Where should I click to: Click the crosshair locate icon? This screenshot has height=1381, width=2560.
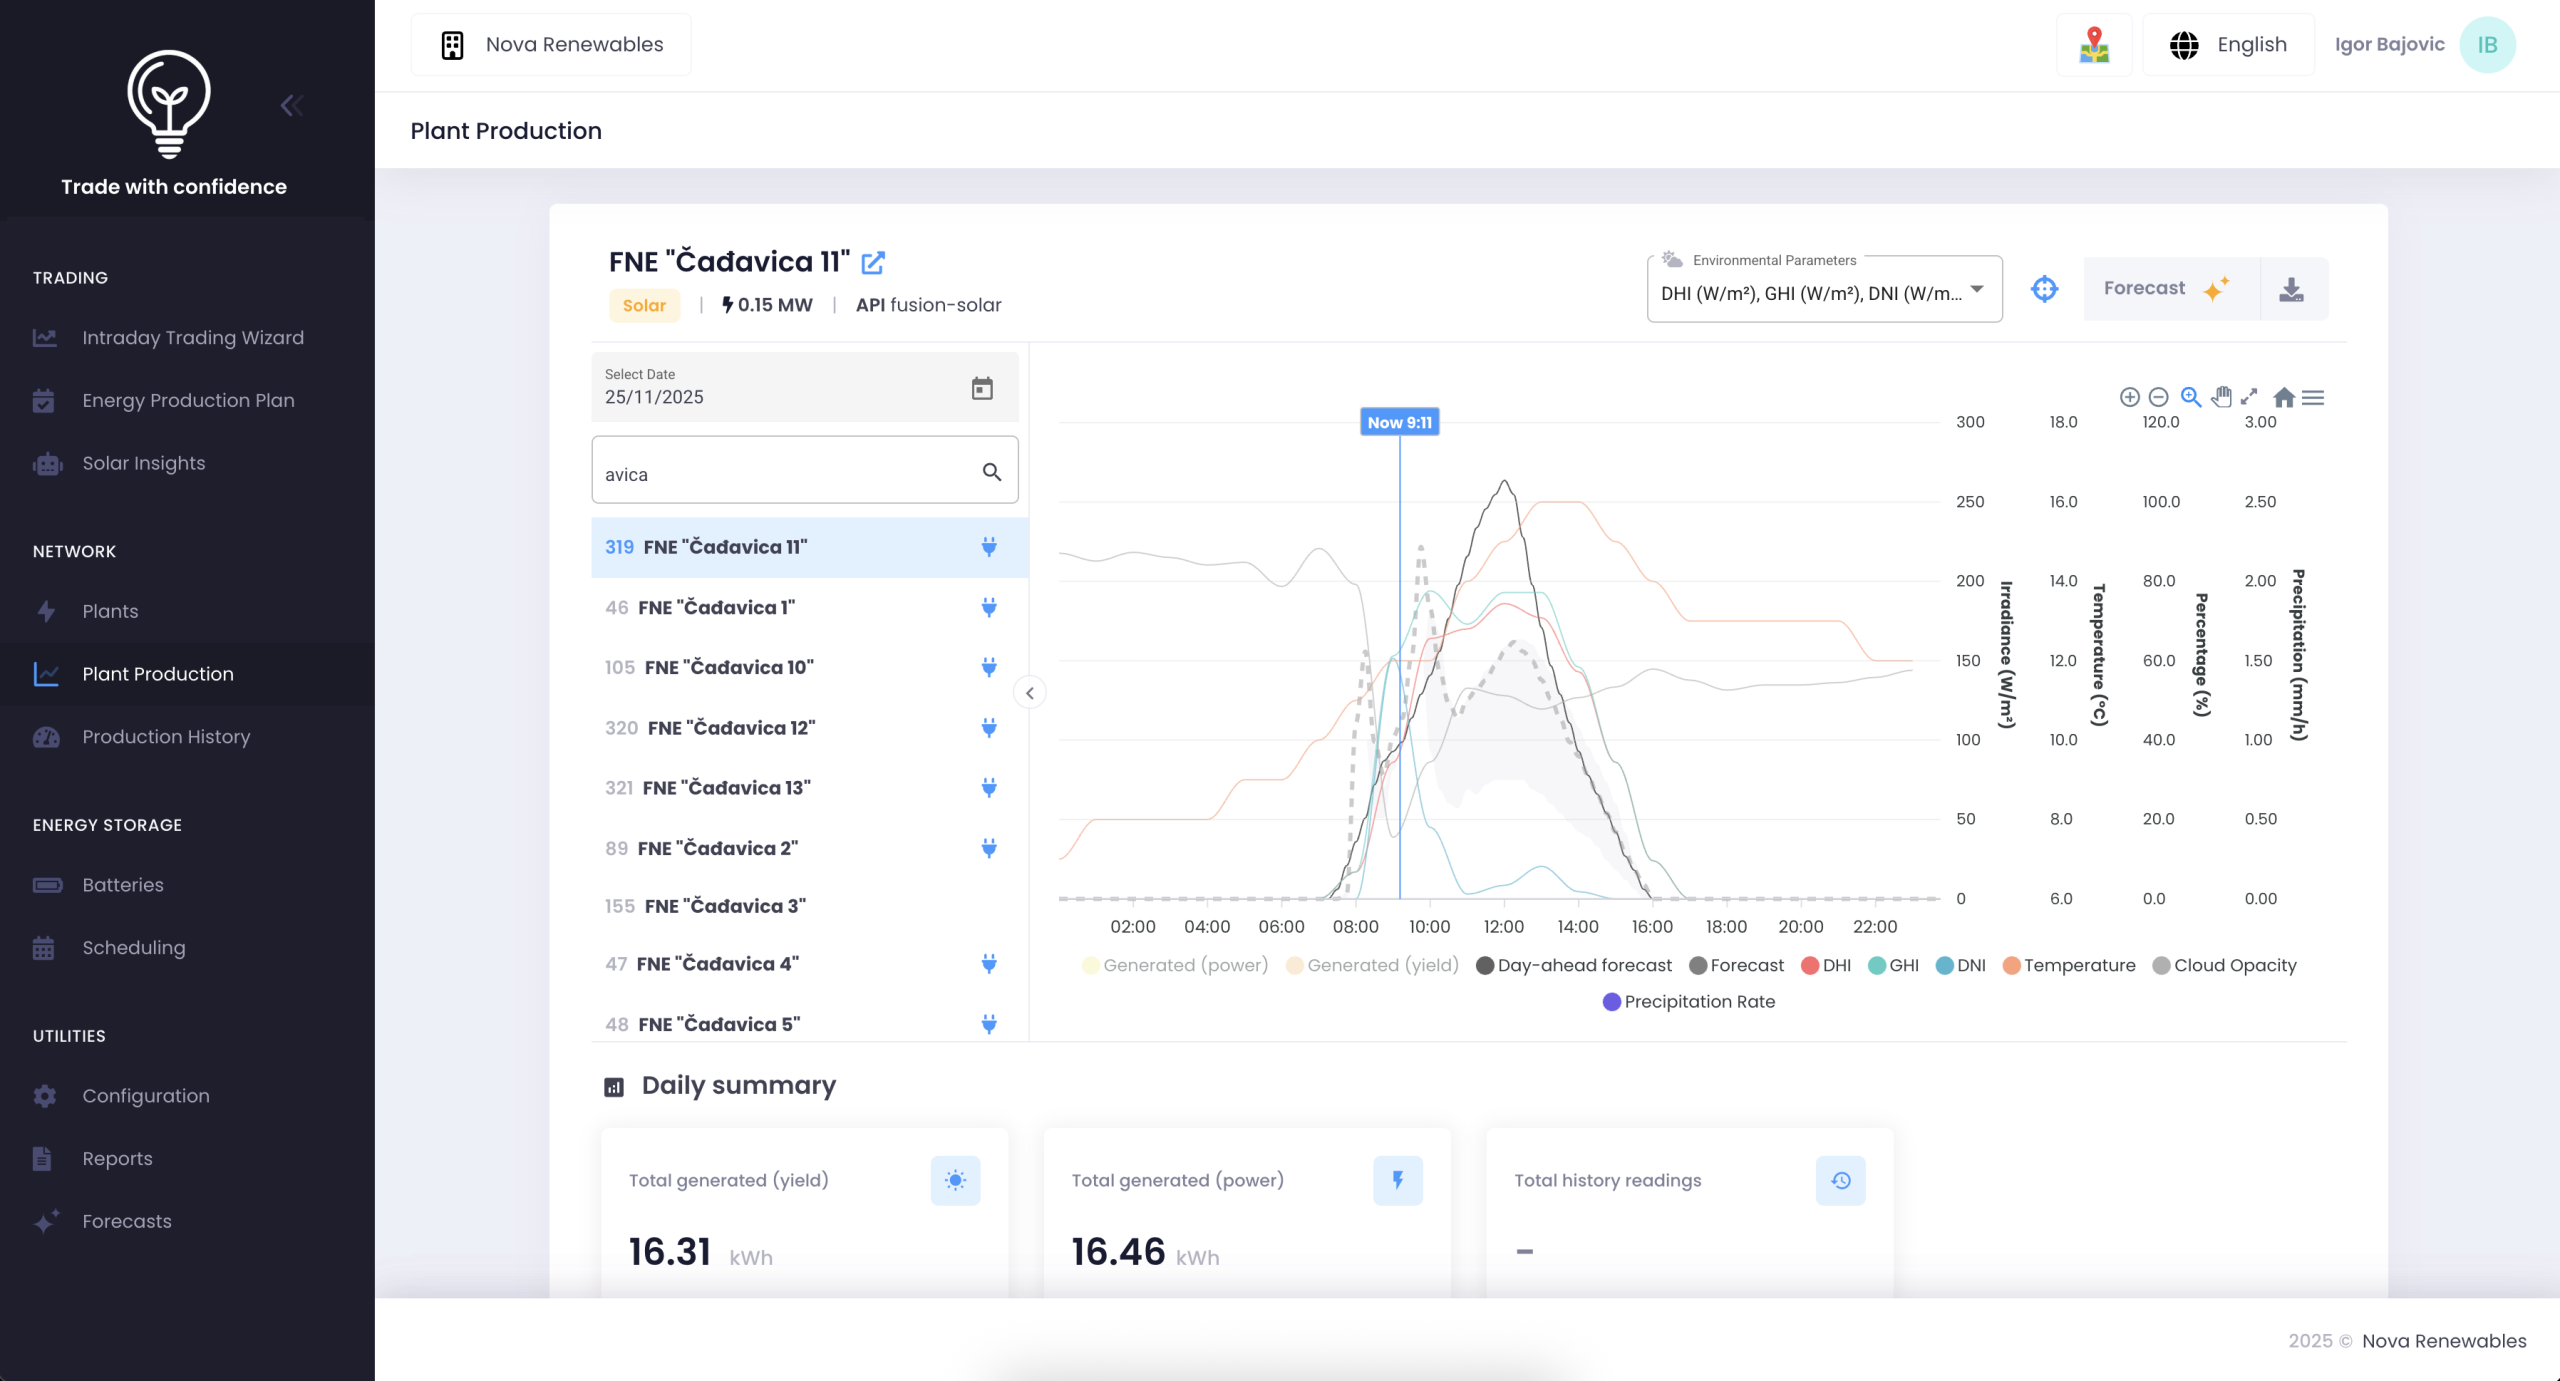[2044, 289]
